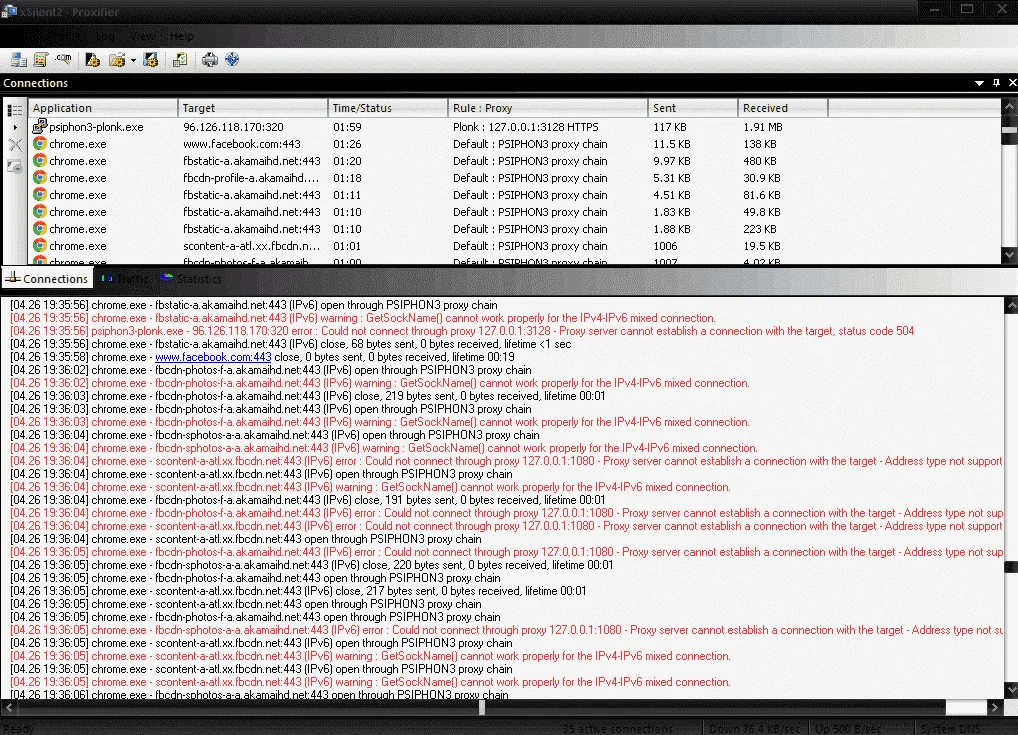This screenshot has width=1018, height=735.
Task: Open www.facebook.com:443 link in log
Action: [x=213, y=357]
